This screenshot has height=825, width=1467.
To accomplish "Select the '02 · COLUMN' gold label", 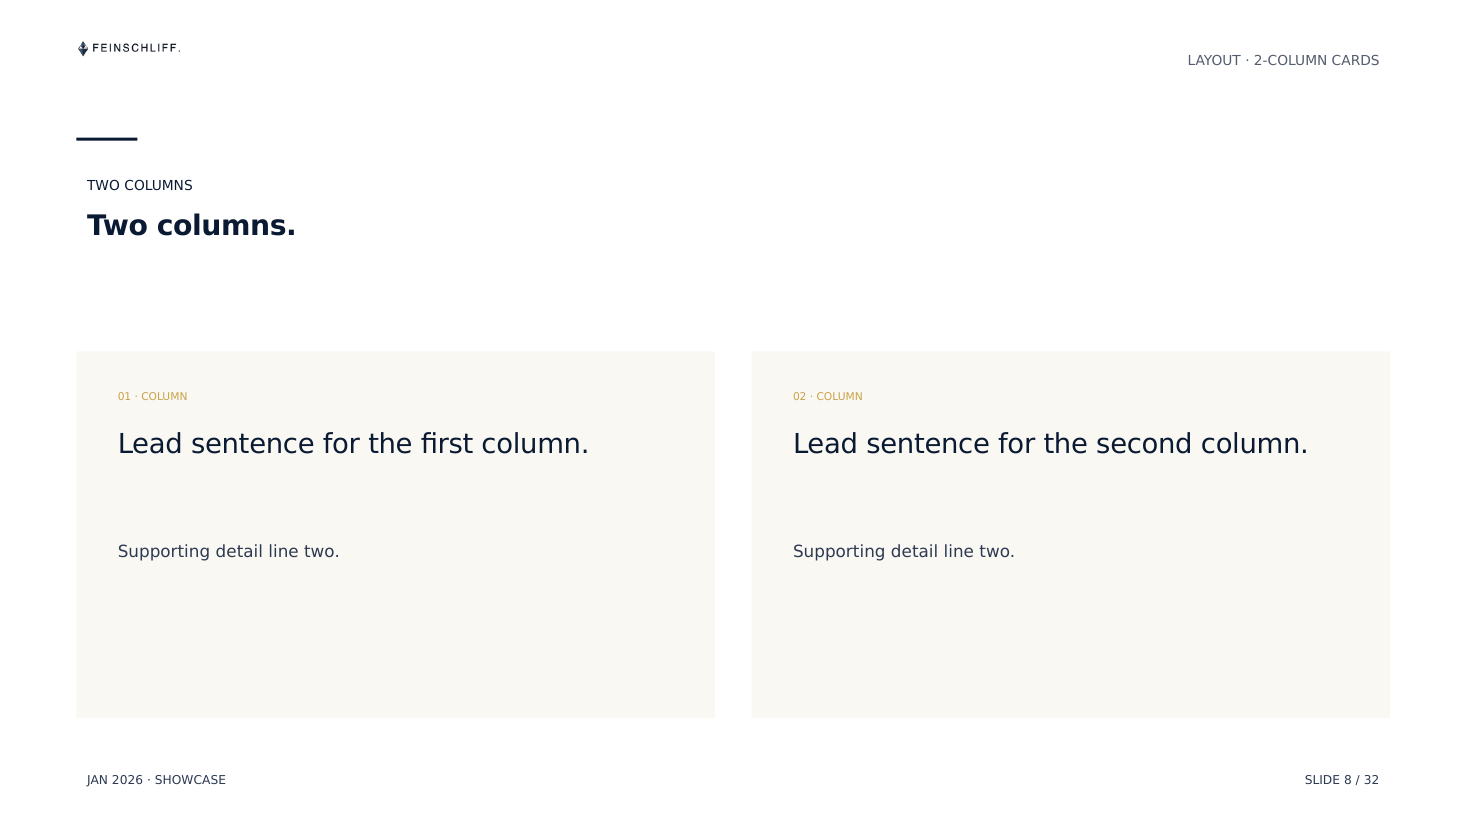I will pos(827,397).
